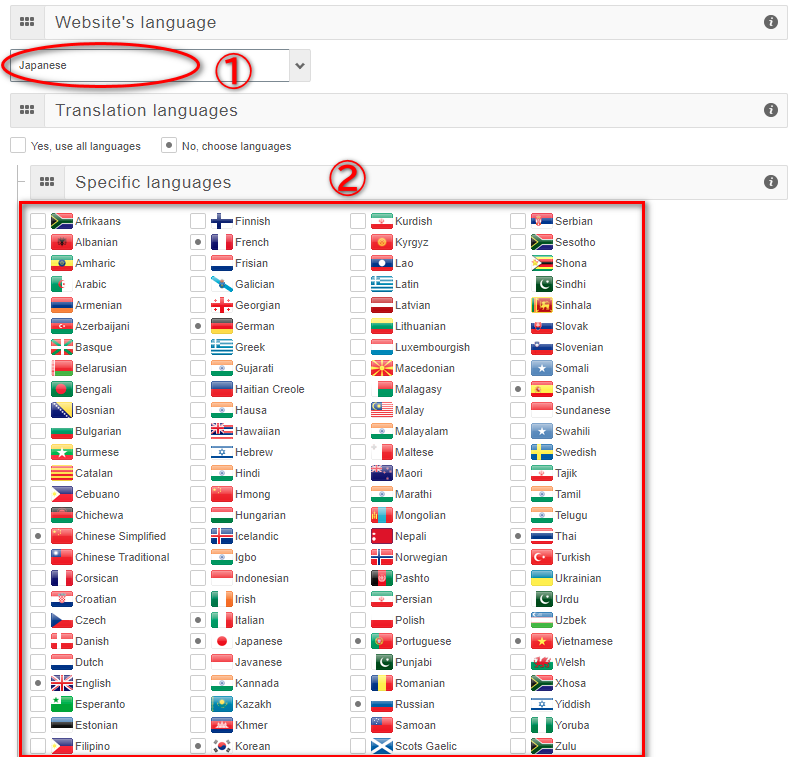Uncheck the French language checkbox
Screen dimensions: 797x757
coord(198,242)
